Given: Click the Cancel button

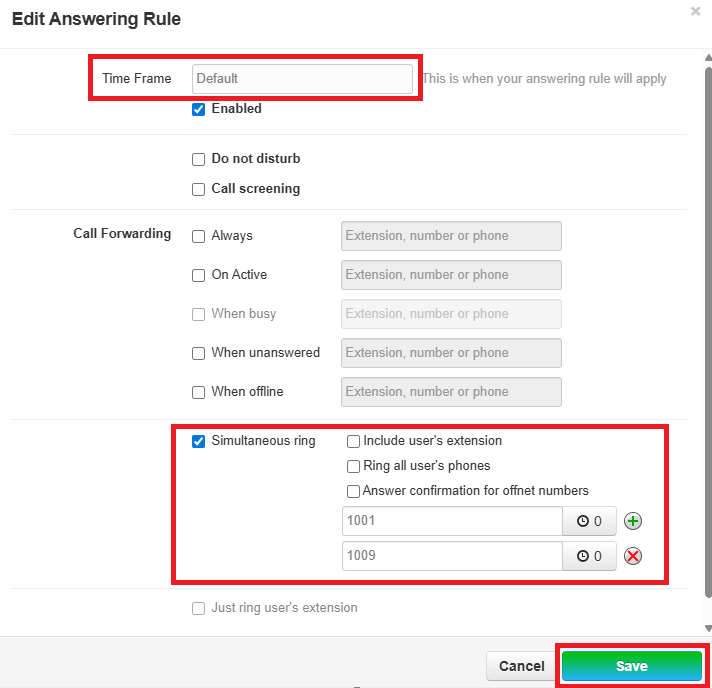Looking at the screenshot, I should click(x=521, y=666).
